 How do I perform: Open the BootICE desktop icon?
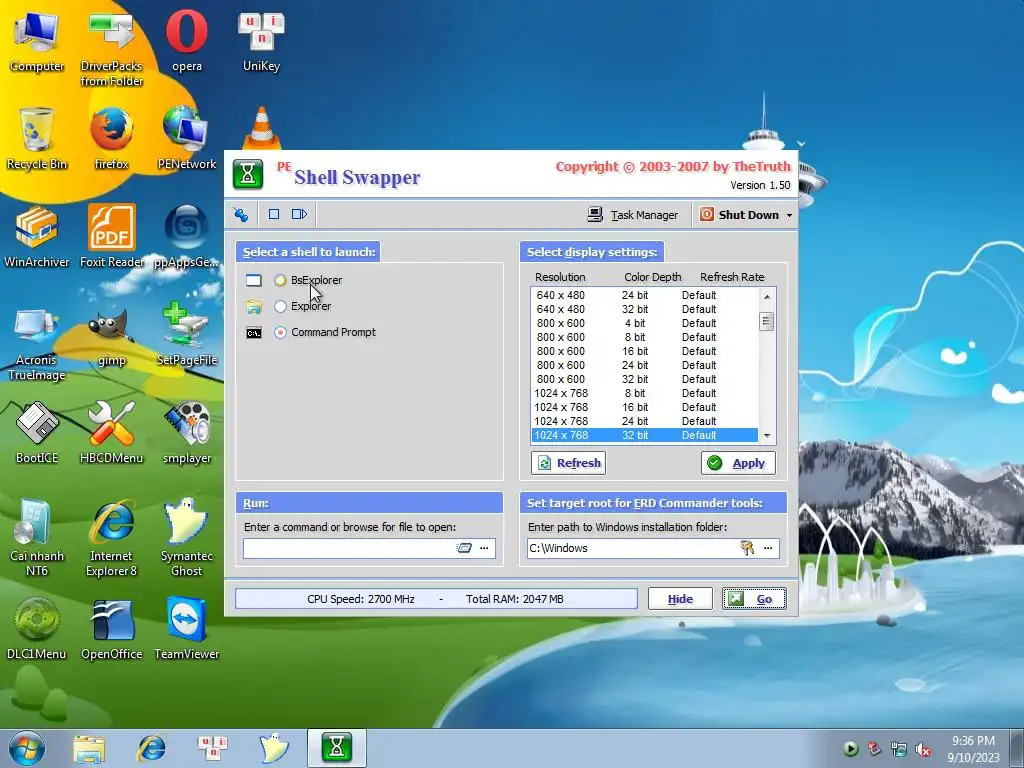37,432
